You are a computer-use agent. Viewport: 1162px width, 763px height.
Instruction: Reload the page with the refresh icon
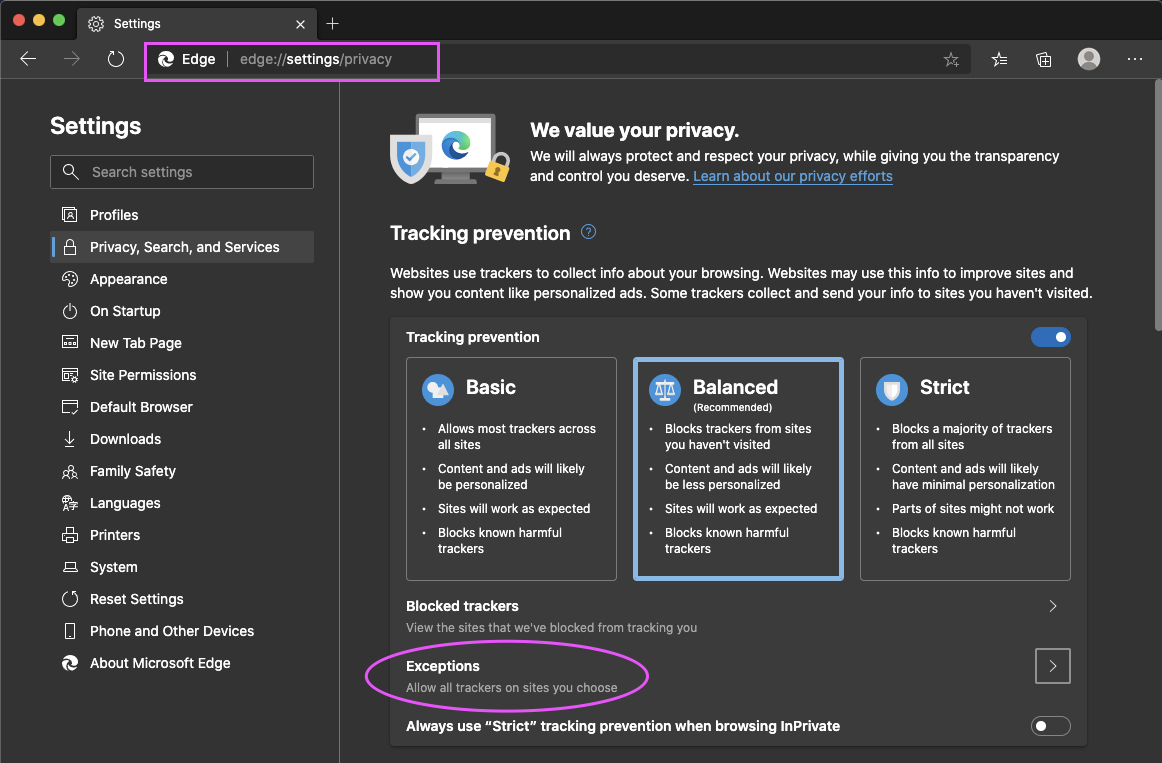[x=116, y=59]
